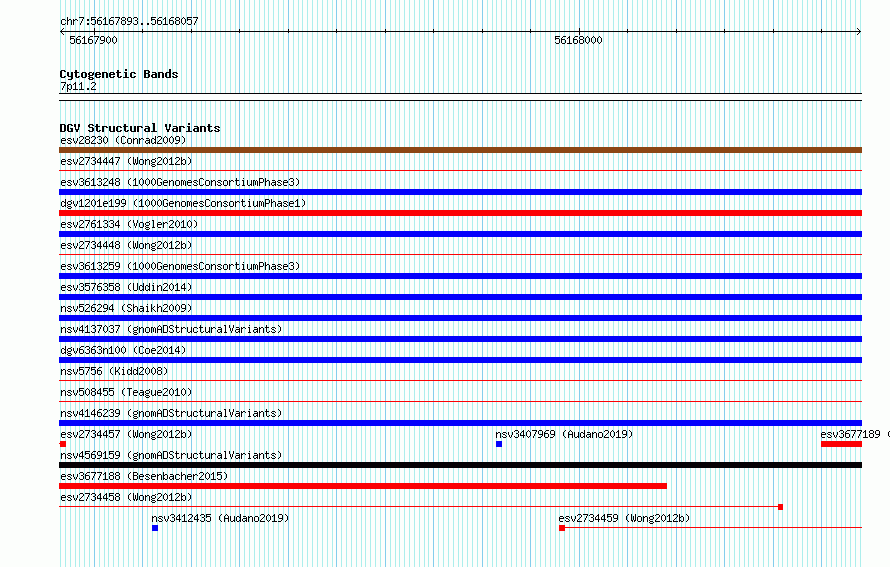Open the dgv1201e199 (1000GenomesConsortiumPhase1) variant label
890x567 pixels.
(183, 203)
